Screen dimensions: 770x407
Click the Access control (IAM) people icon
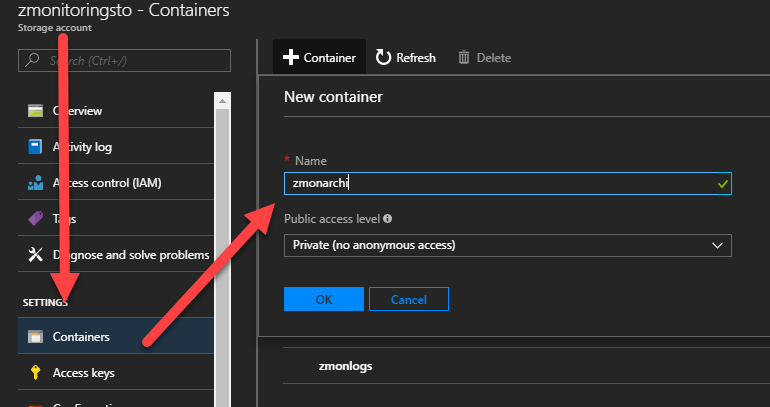[35, 183]
